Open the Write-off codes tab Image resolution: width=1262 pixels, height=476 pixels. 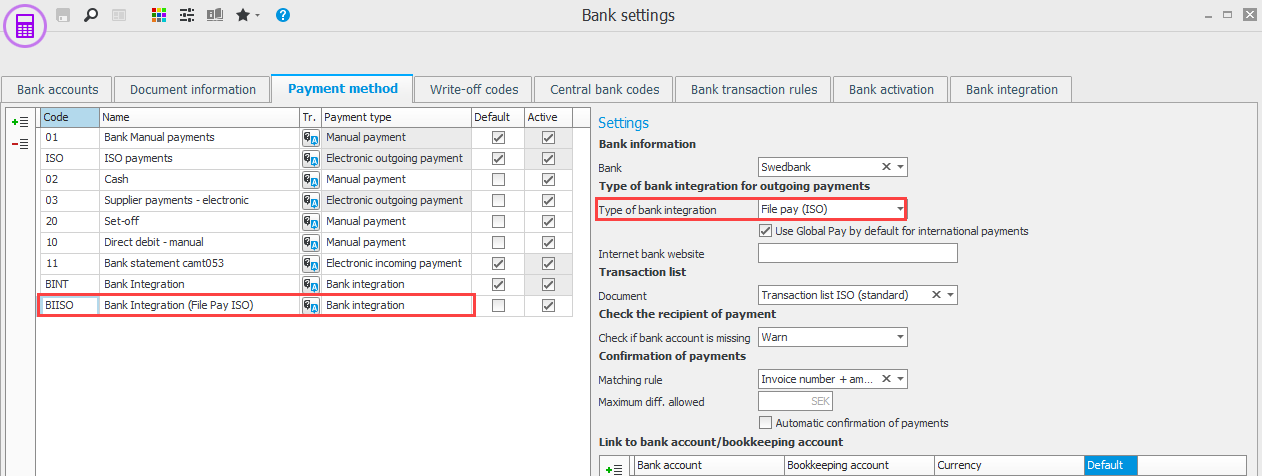(x=473, y=89)
